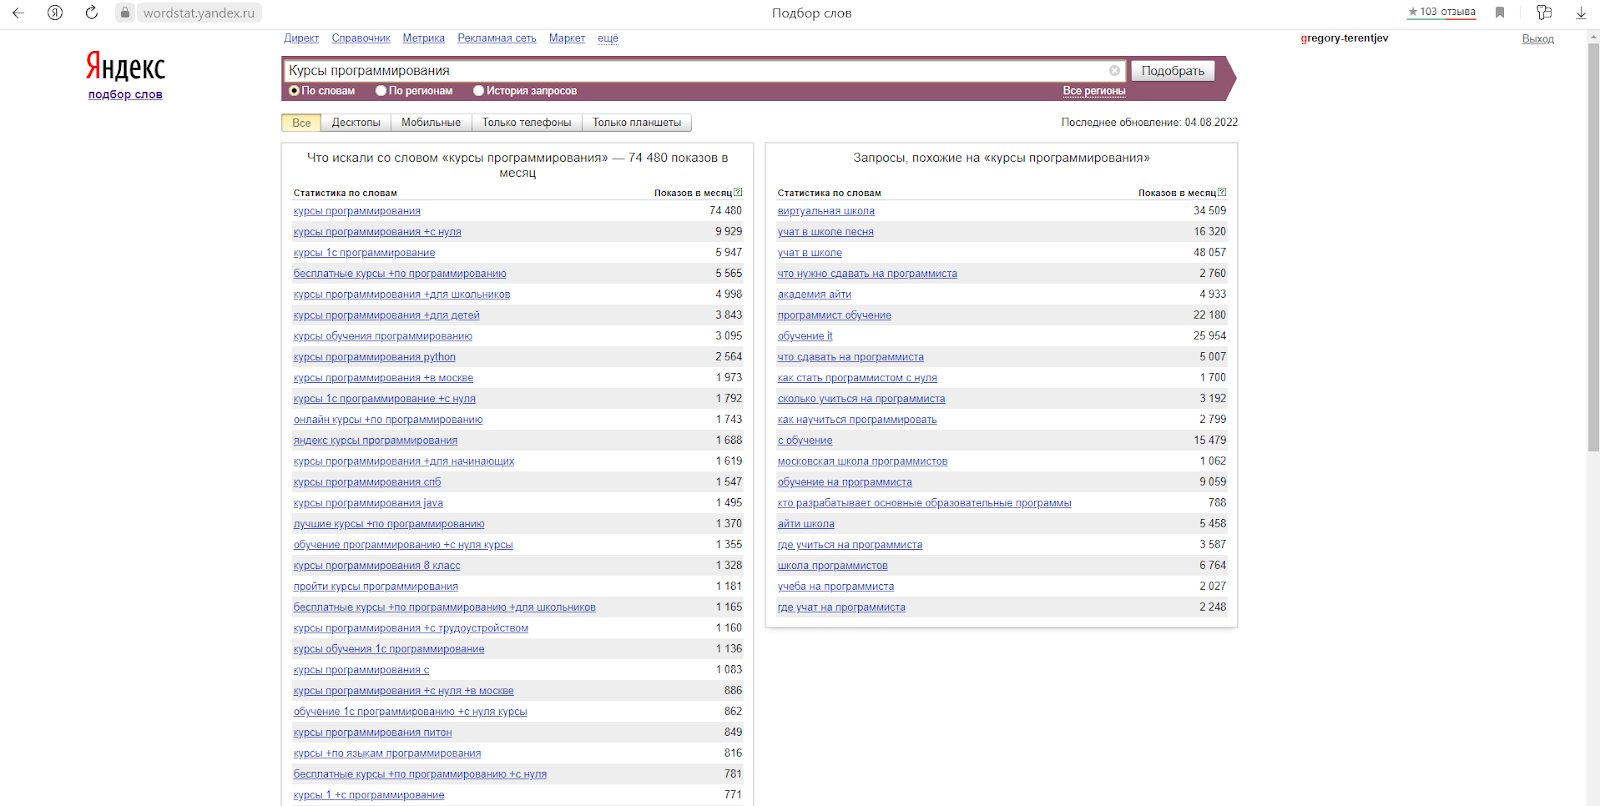1600x806 pixels.
Task: Open similar query как стать программистом с нуля
Action: [x=857, y=378]
